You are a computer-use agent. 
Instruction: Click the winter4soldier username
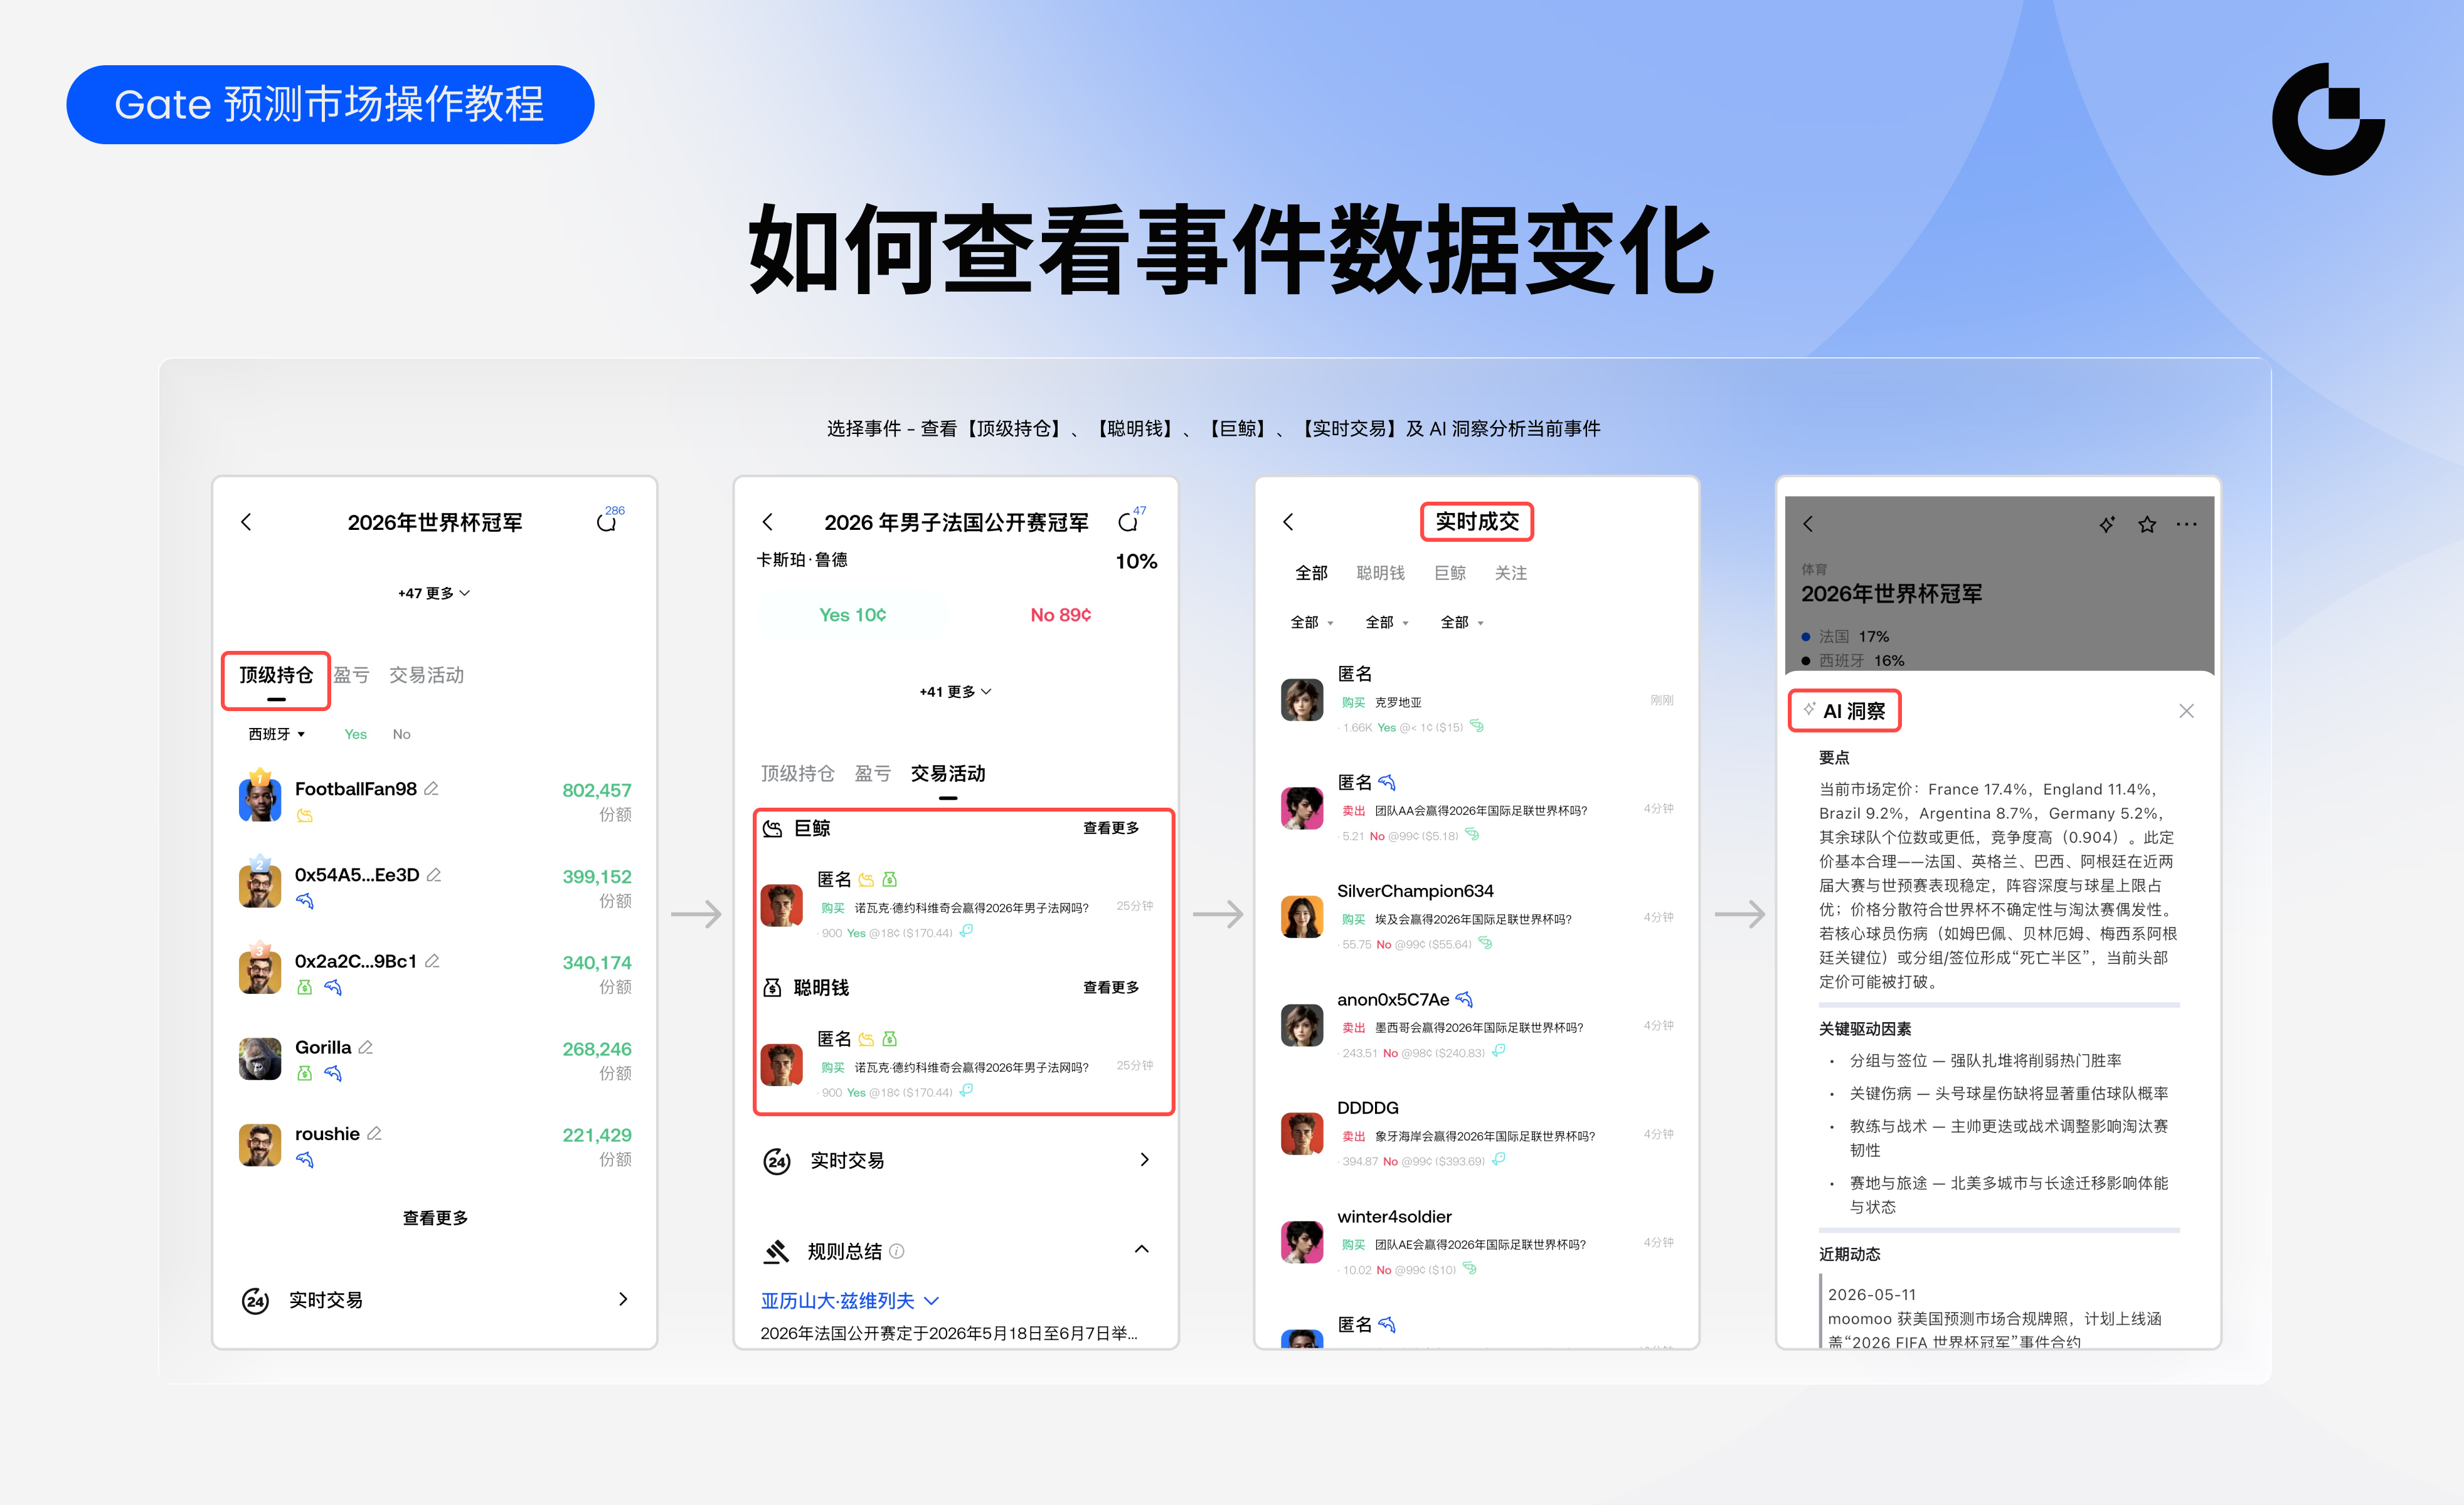tap(1394, 1216)
